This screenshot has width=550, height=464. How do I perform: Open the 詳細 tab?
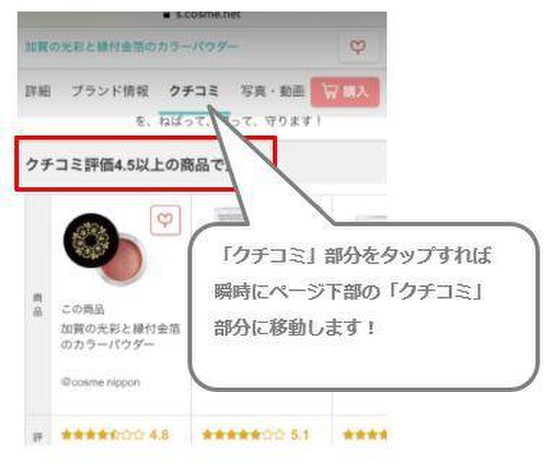pos(38,91)
